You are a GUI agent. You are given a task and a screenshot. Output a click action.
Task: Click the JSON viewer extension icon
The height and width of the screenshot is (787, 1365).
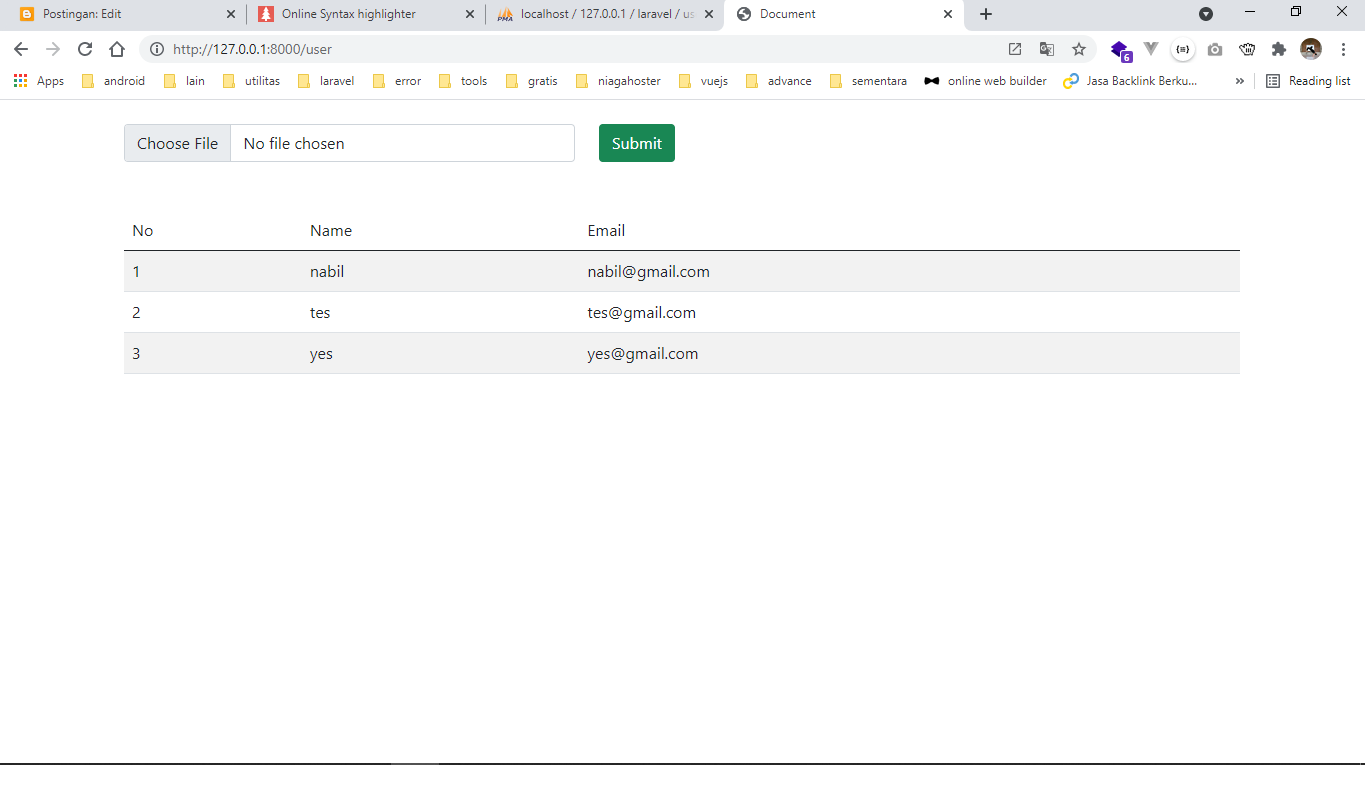point(1183,48)
